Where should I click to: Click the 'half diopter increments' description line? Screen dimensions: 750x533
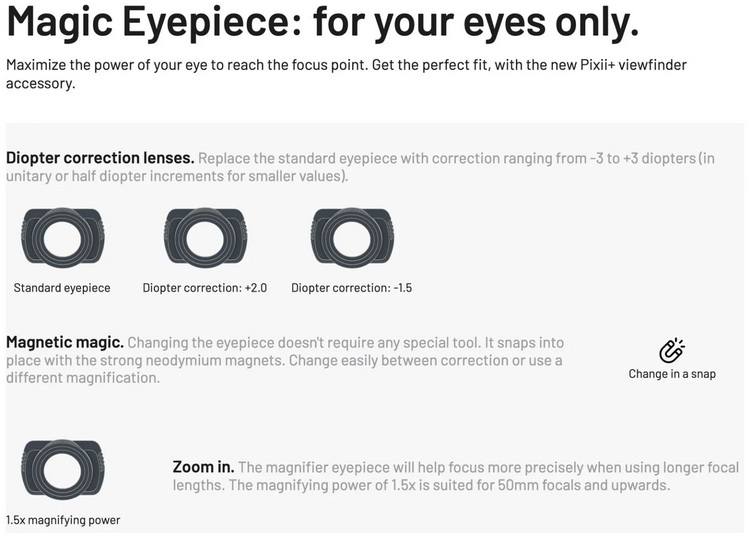pos(176,176)
